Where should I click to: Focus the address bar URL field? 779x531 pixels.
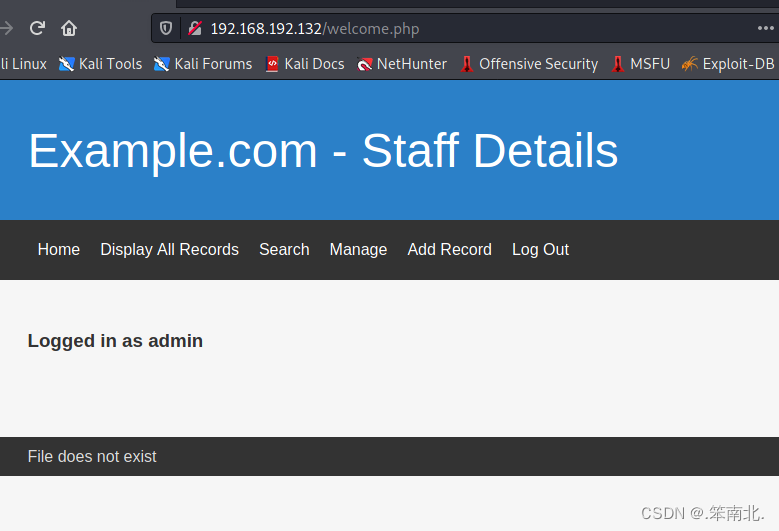coord(467,28)
